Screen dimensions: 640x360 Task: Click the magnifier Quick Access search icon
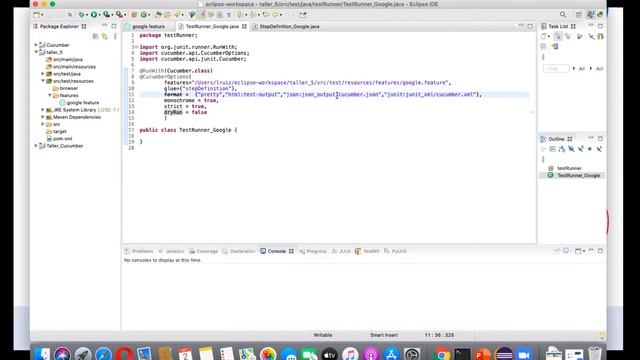pyautogui.click(x=563, y=15)
